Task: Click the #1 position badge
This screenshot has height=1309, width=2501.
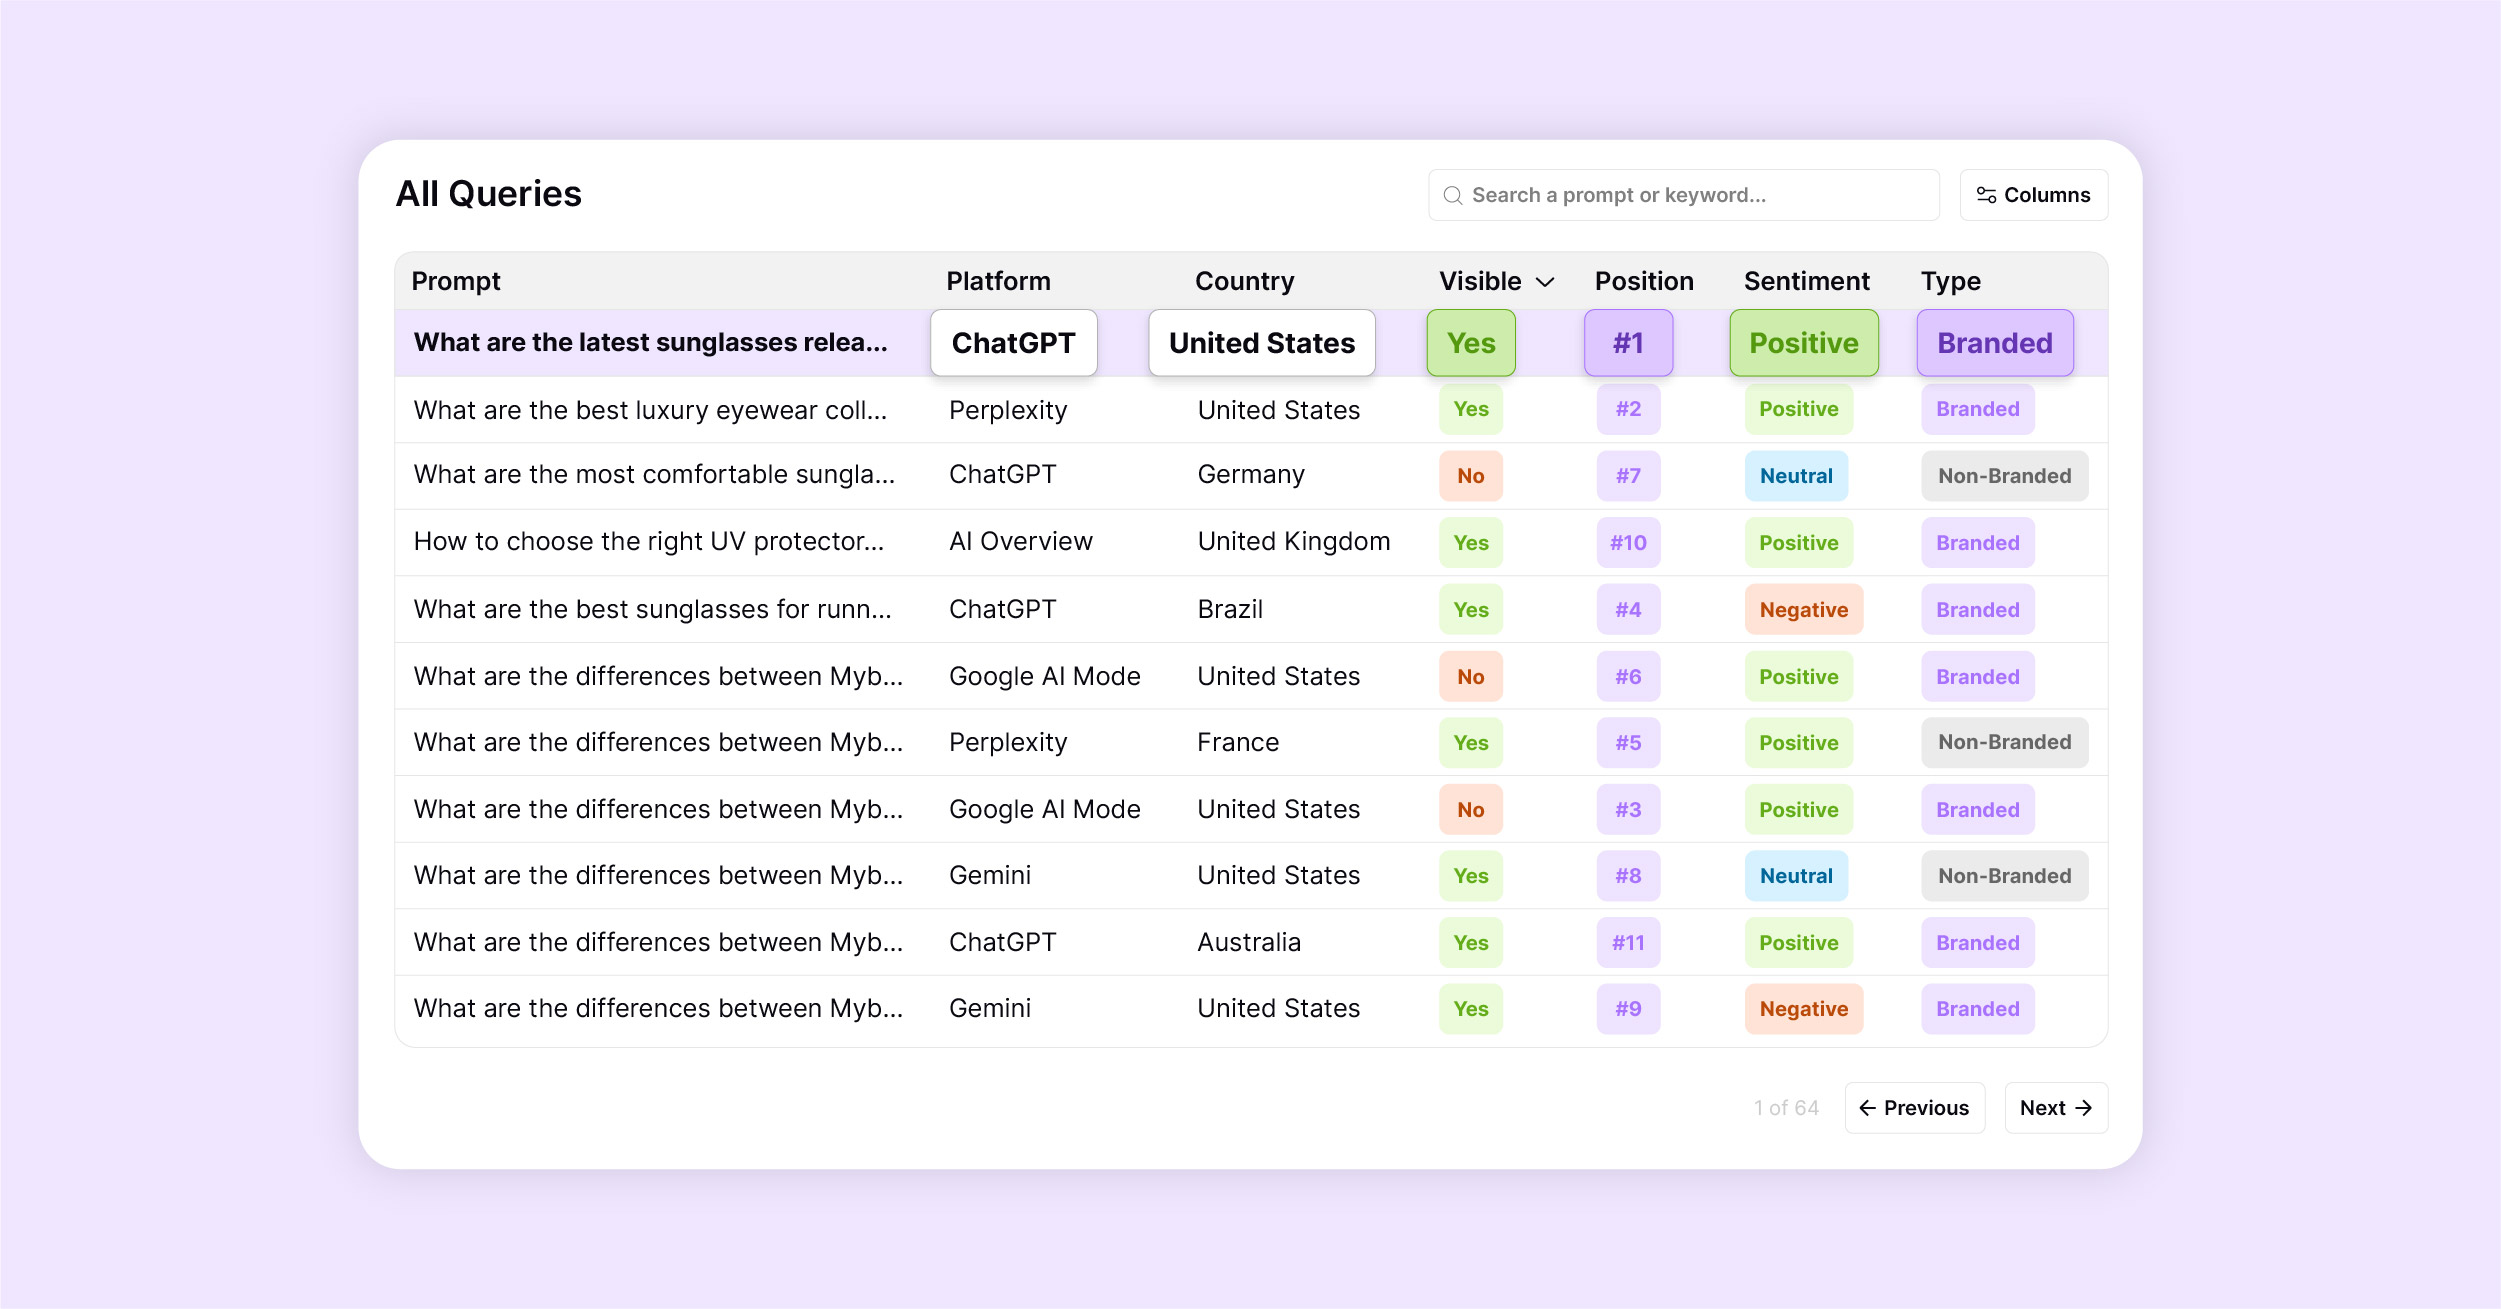Action: (1628, 343)
